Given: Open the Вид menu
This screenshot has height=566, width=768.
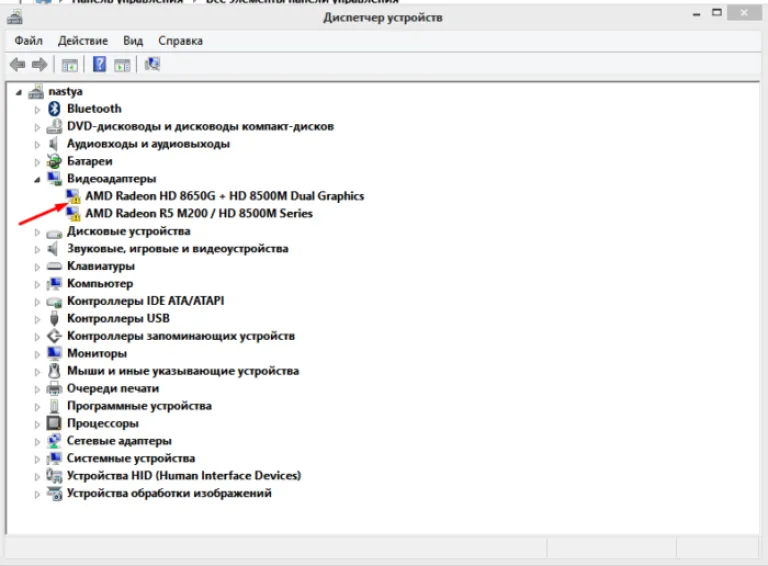Looking at the screenshot, I should (x=133, y=41).
